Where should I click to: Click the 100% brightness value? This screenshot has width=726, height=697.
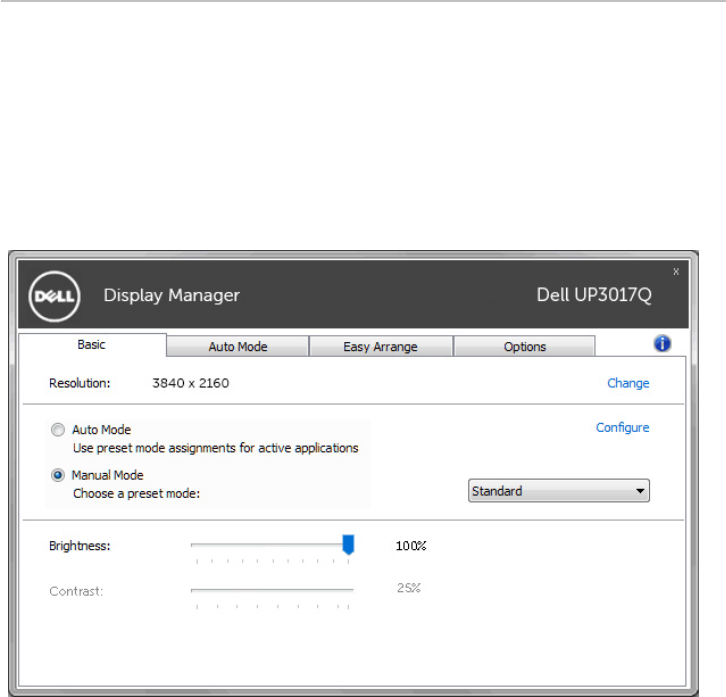tap(411, 546)
